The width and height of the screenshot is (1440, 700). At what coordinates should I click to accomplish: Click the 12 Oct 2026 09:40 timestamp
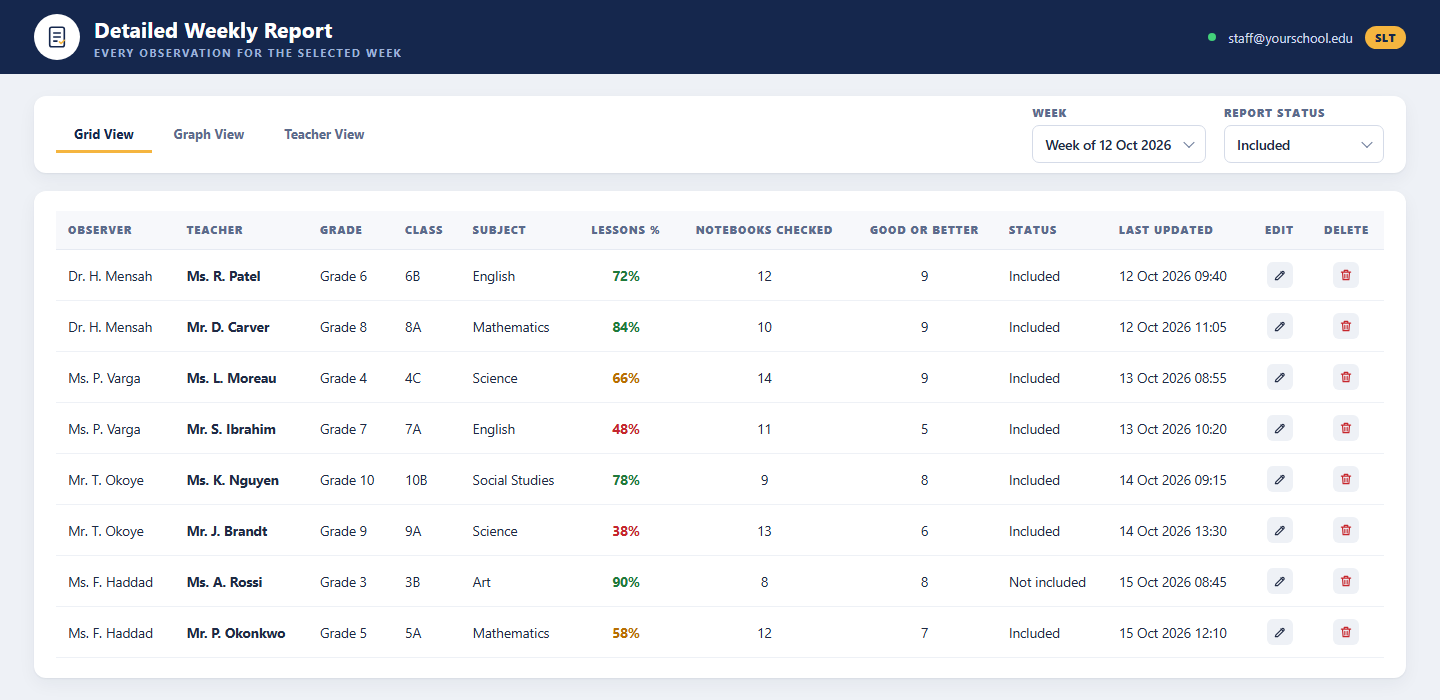[x=1173, y=276]
